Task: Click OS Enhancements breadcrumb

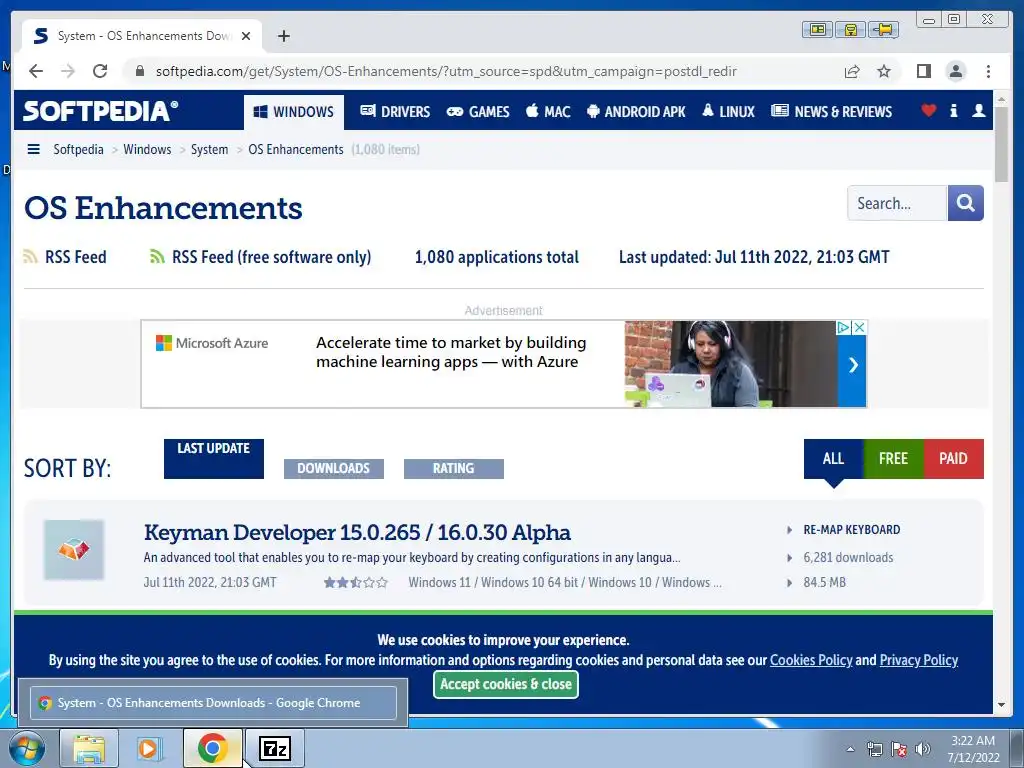Action: (296, 150)
